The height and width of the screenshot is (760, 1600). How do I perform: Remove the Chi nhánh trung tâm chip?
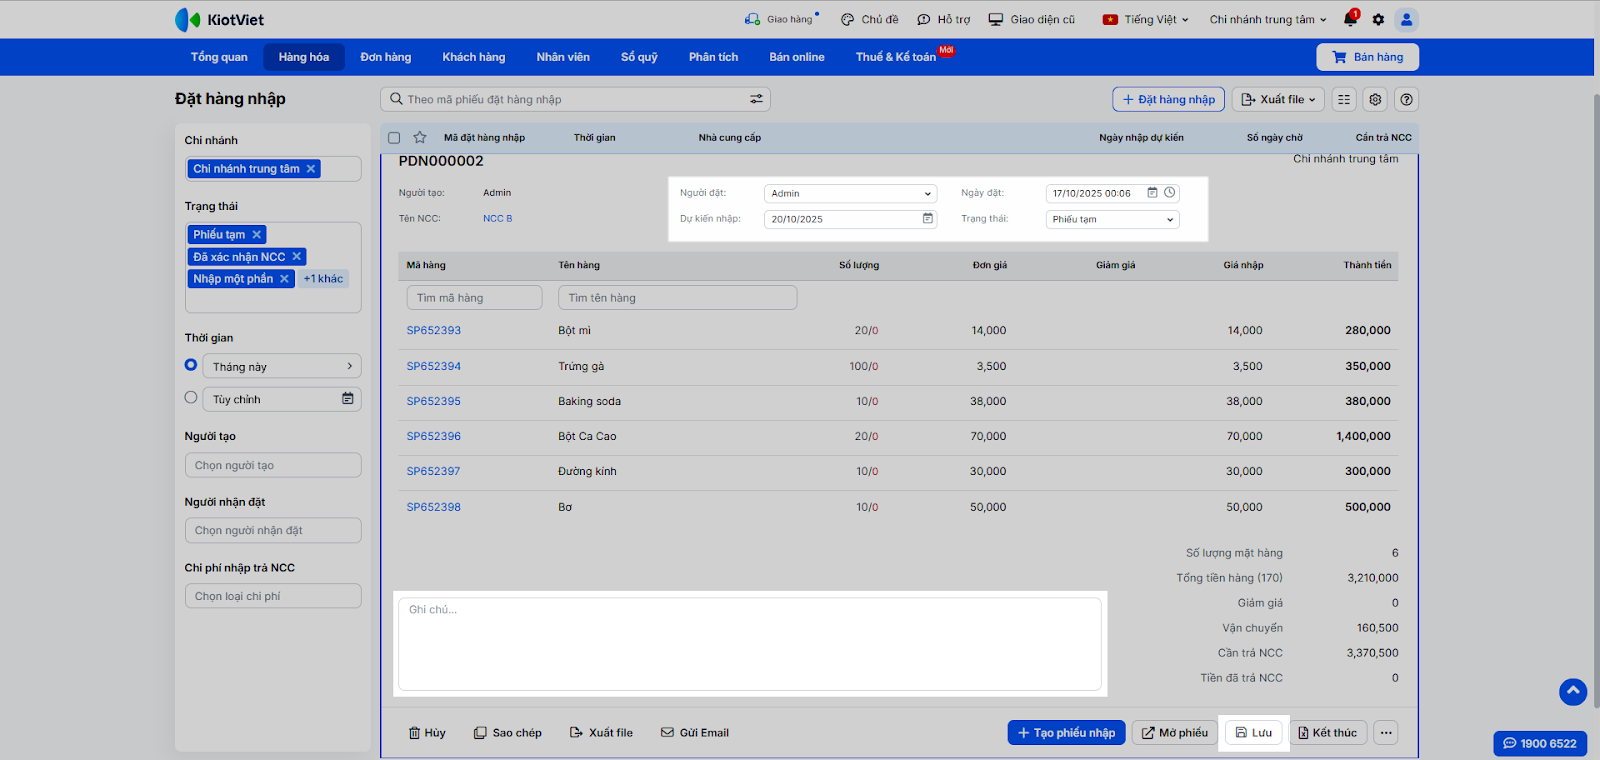coord(311,169)
